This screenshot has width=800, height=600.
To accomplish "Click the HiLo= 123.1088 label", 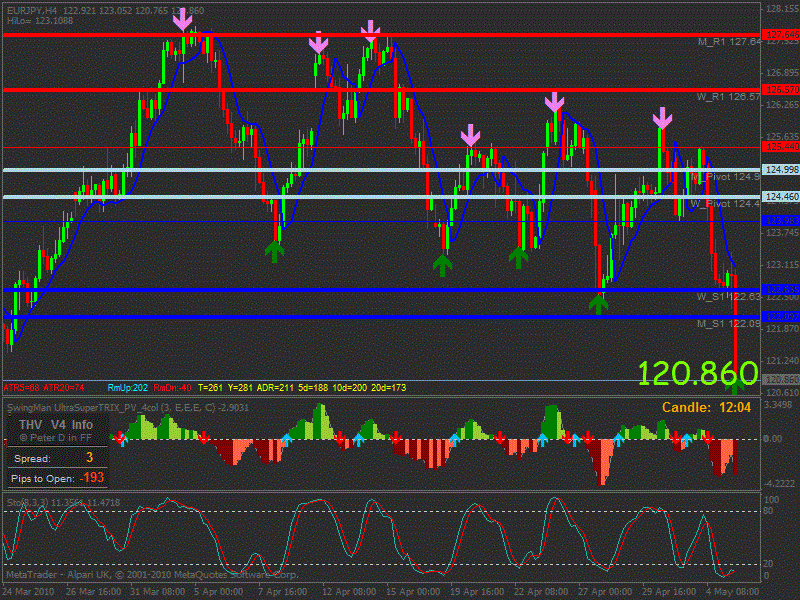I will tap(40, 21).
